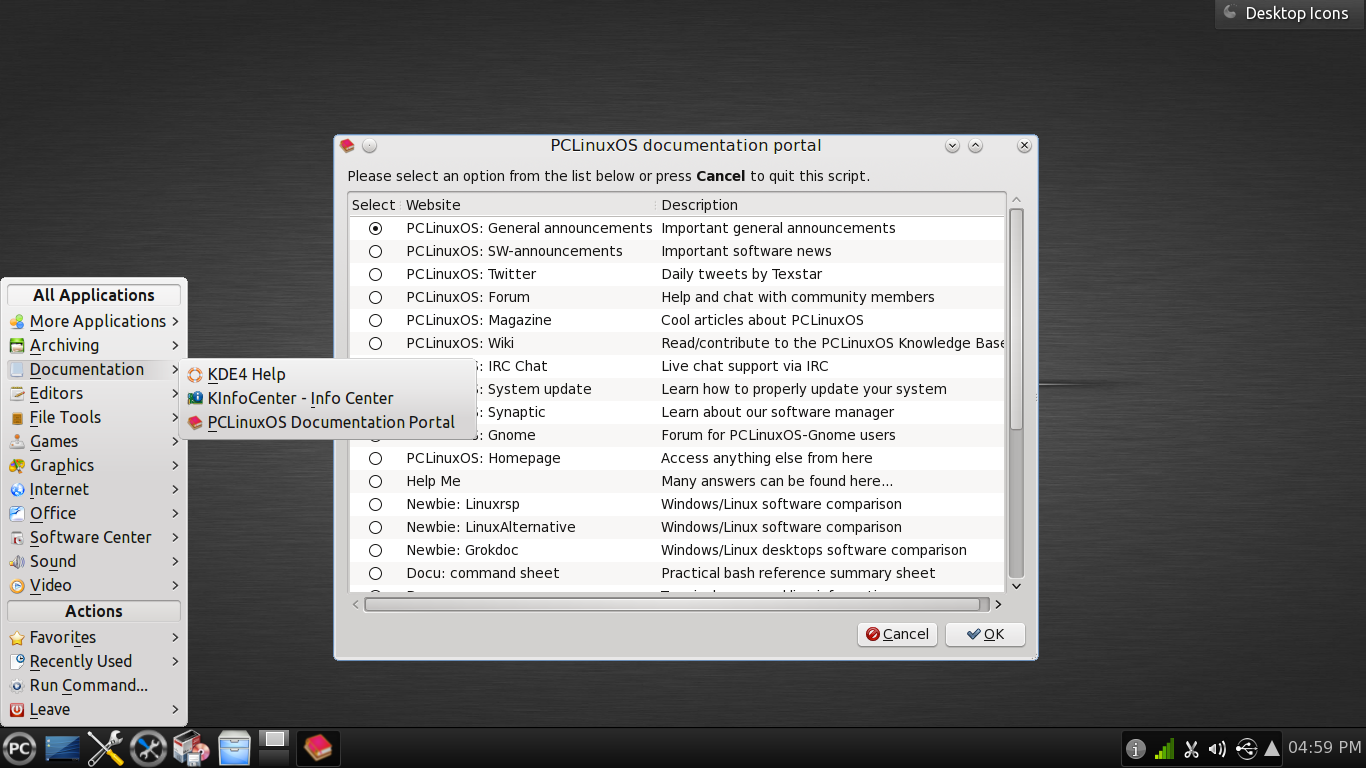This screenshot has width=1366, height=768.
Task: Click the Select column header
Action: click(x=374, y=205)
